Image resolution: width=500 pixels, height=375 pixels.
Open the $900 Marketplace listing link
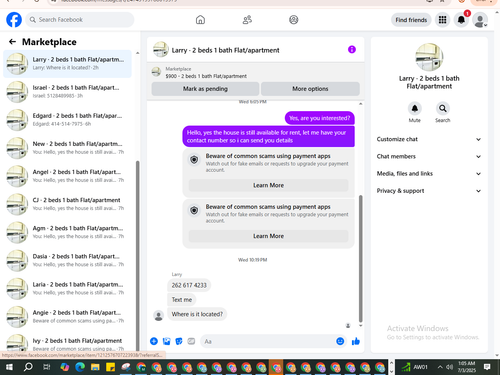click(x=206, y=76)
